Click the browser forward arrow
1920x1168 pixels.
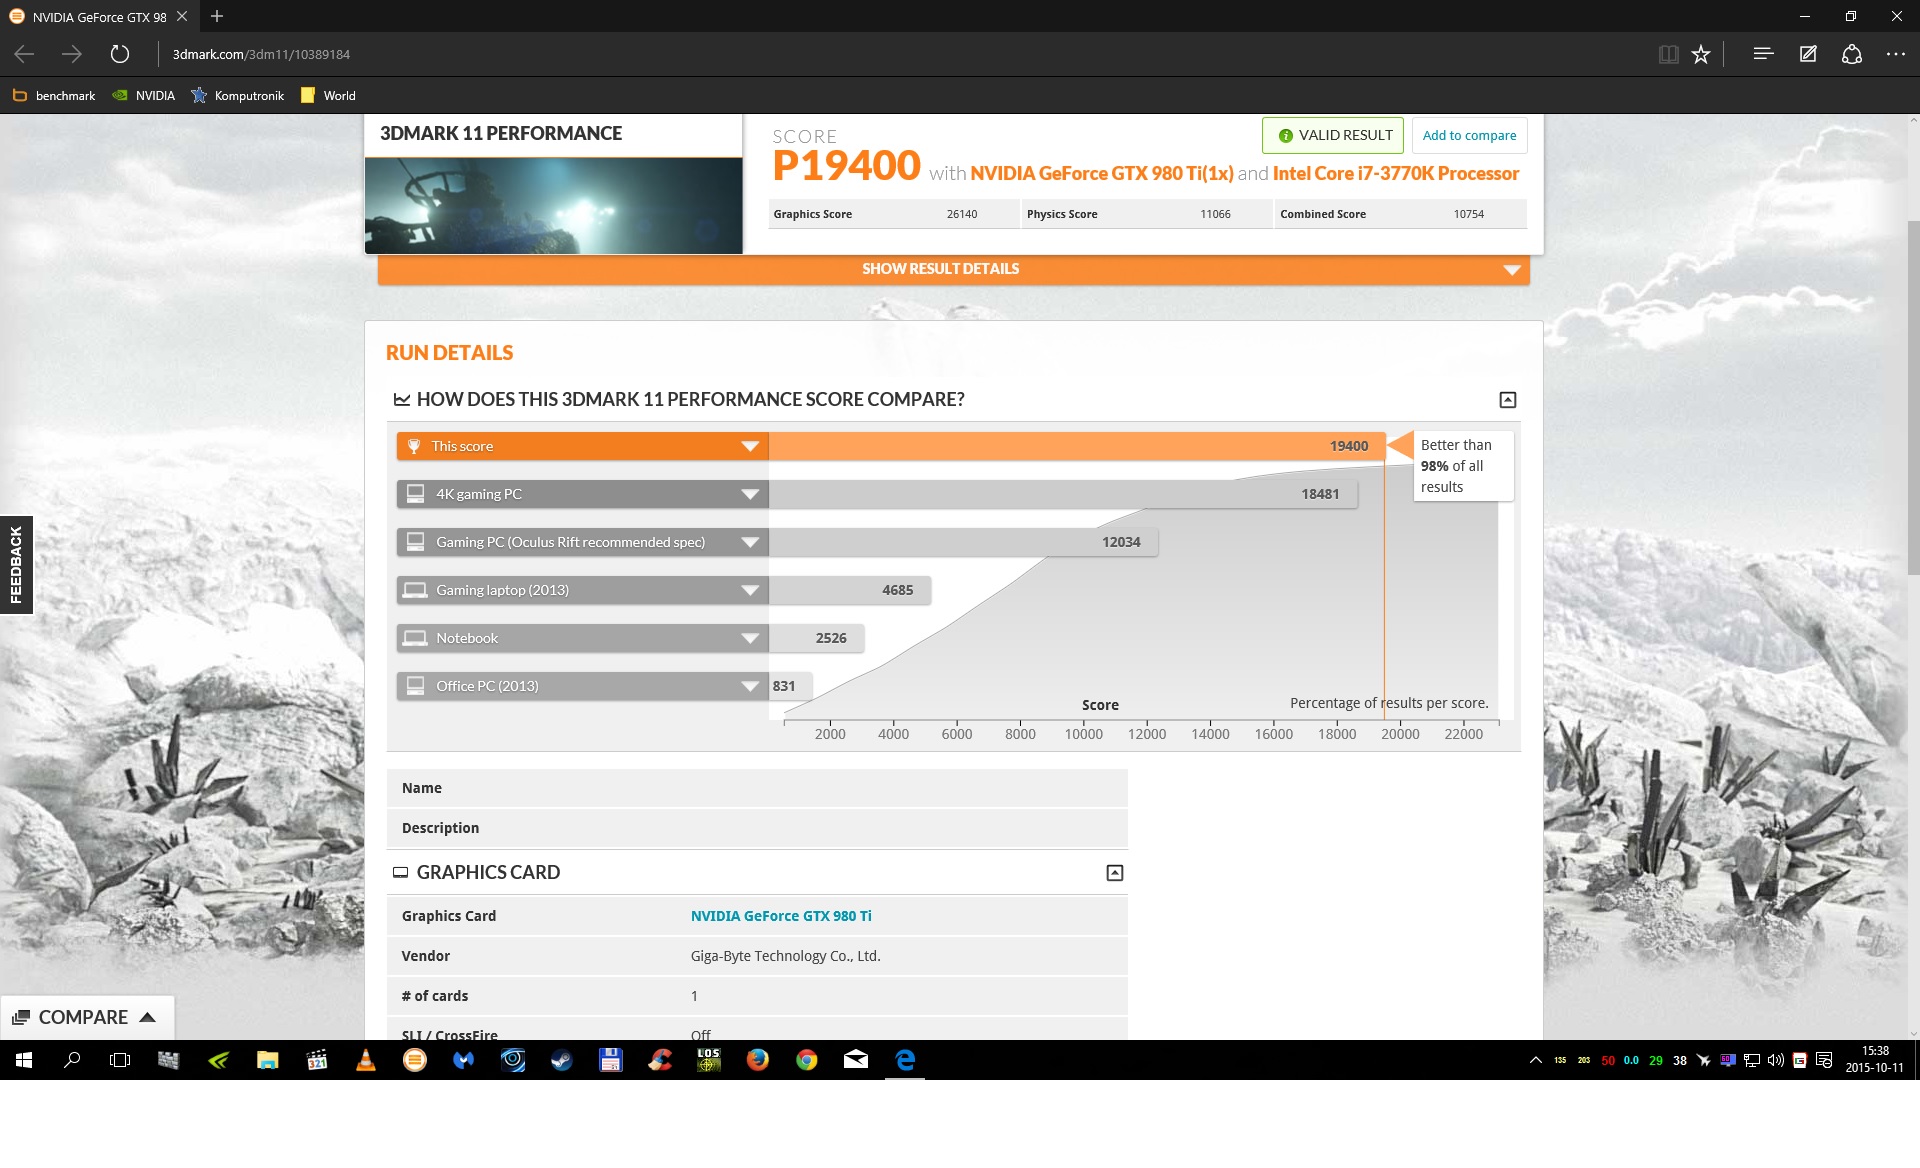point(72,54)
